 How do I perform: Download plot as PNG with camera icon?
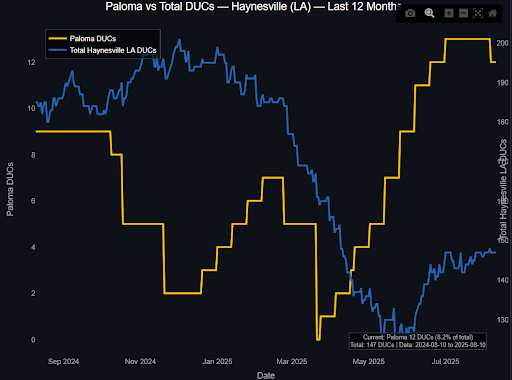[410, 13]
